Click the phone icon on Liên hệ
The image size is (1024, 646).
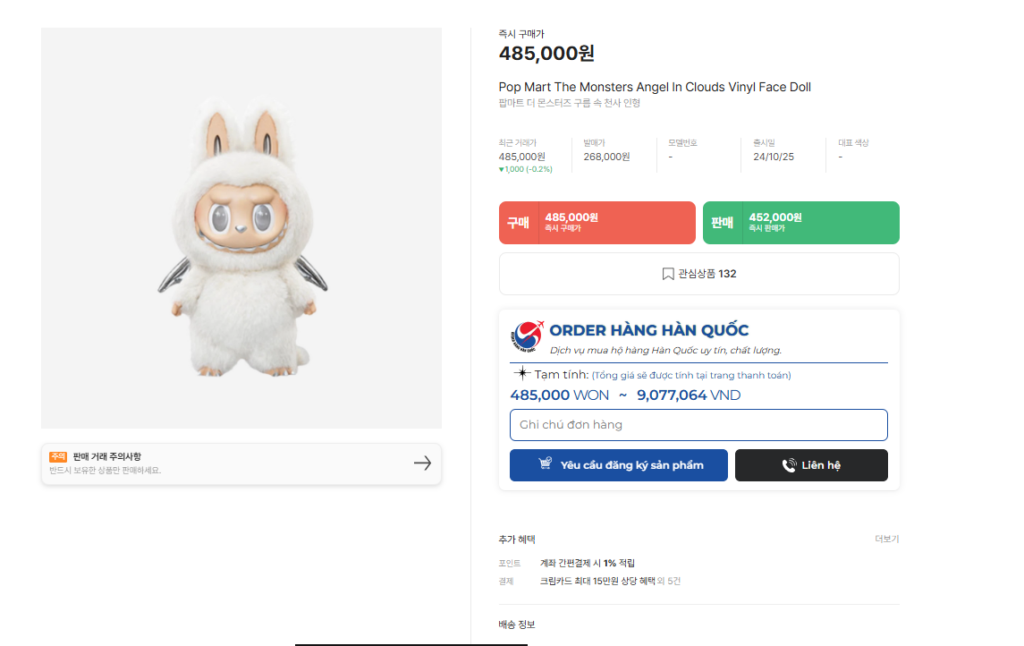(789, 465)
